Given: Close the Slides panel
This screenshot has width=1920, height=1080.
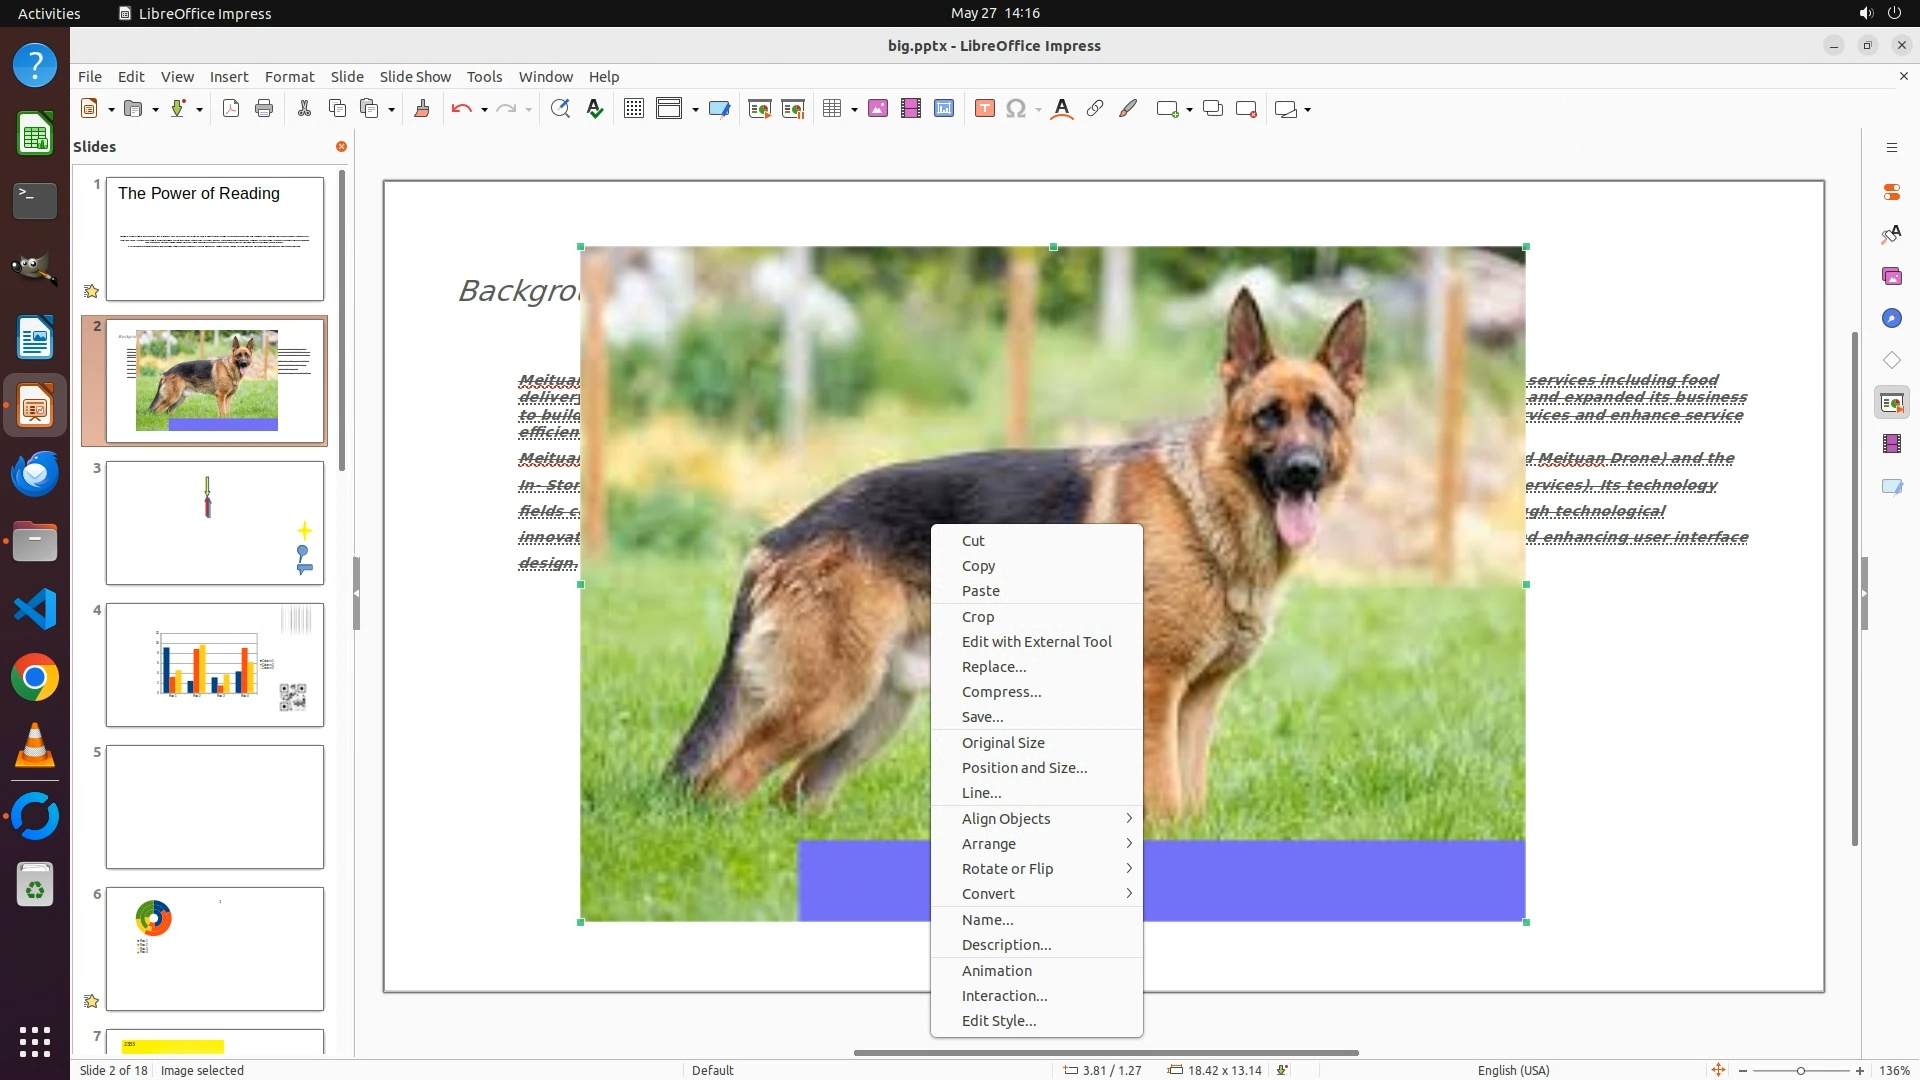Looking at the screenshot, I should (x=341, y=146).
